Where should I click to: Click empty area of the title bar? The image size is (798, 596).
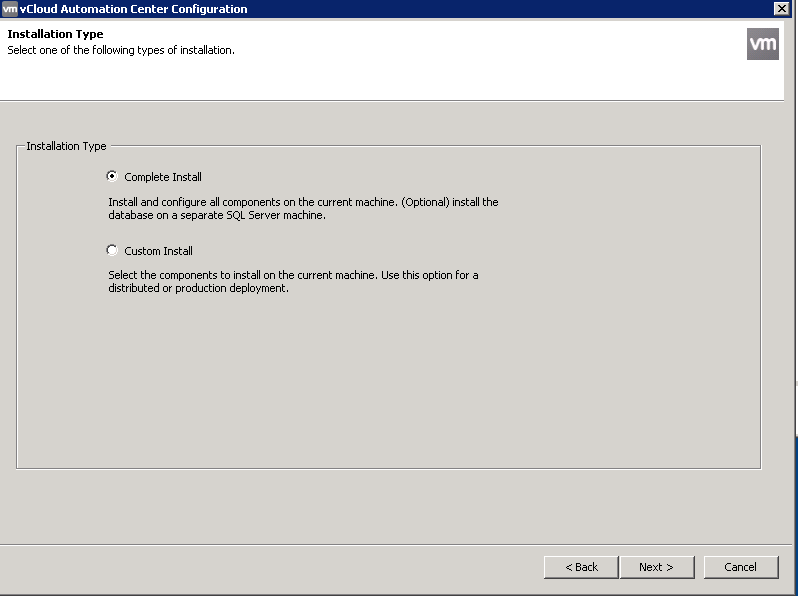(x=500, y=9)
